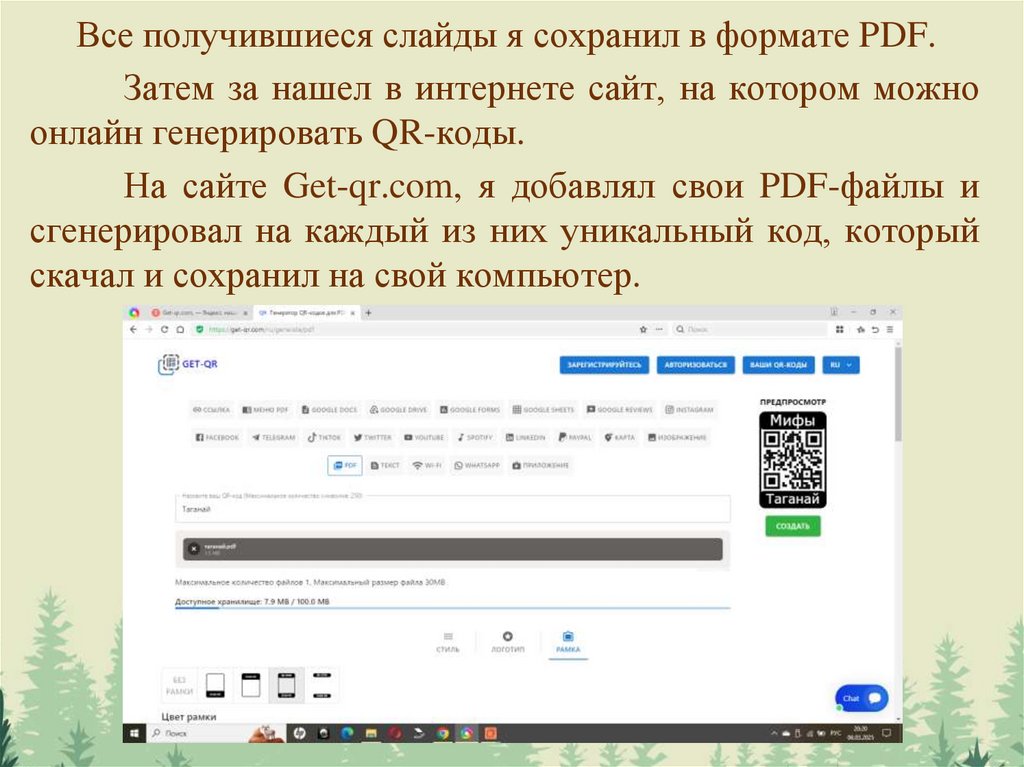Open the RU language dropdown
Viewport: 1024px width, 767px height.
click(841, 365)
